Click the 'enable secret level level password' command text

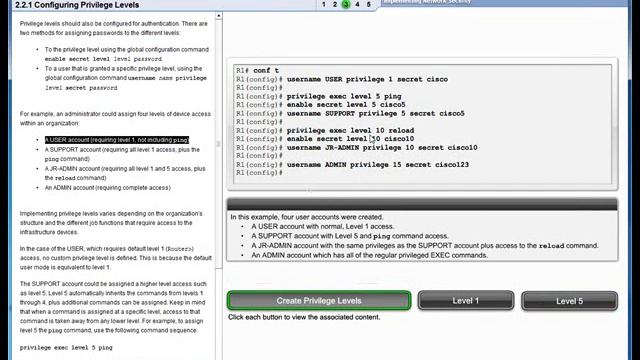click(x=103, y=59)
